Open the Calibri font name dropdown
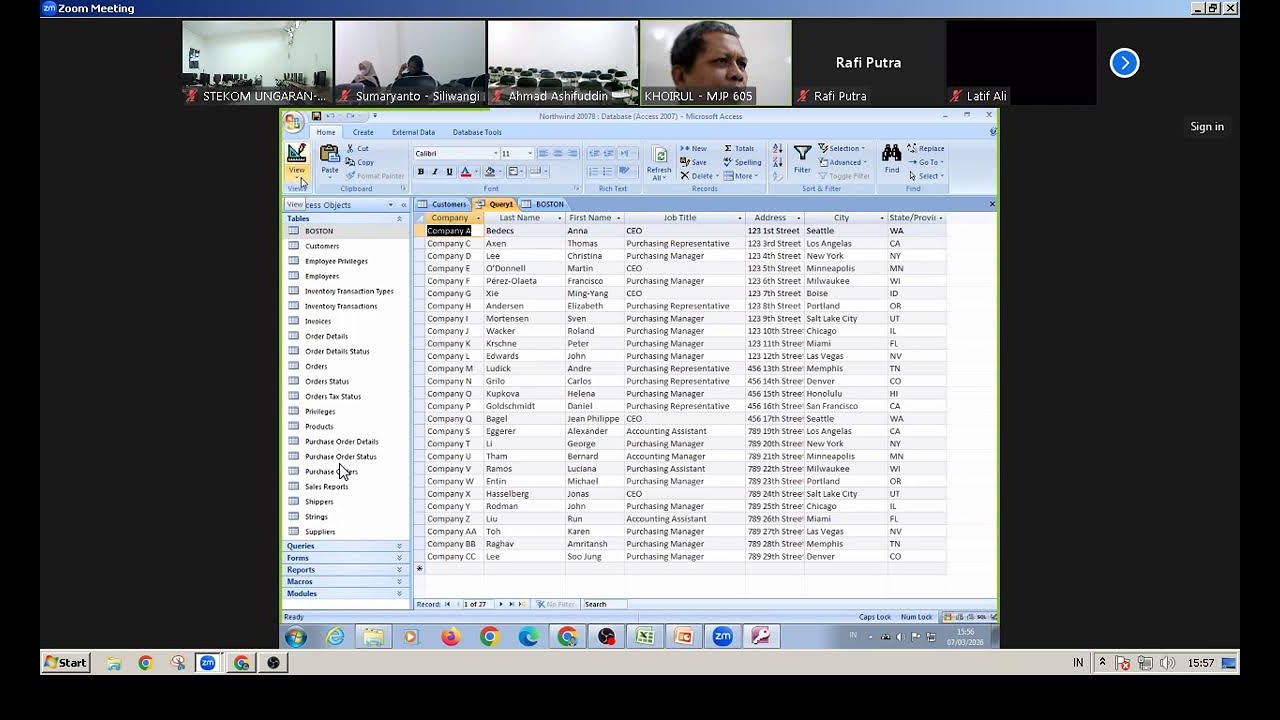This screenshot has height=720, width=1280. 495,154
